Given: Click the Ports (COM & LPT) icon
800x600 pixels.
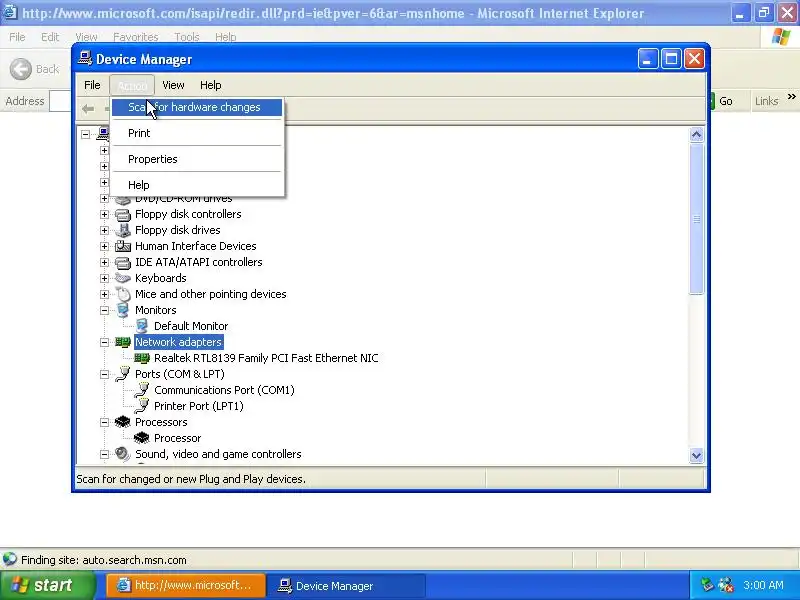Looking at the screenshot, I should click(123, 374).
